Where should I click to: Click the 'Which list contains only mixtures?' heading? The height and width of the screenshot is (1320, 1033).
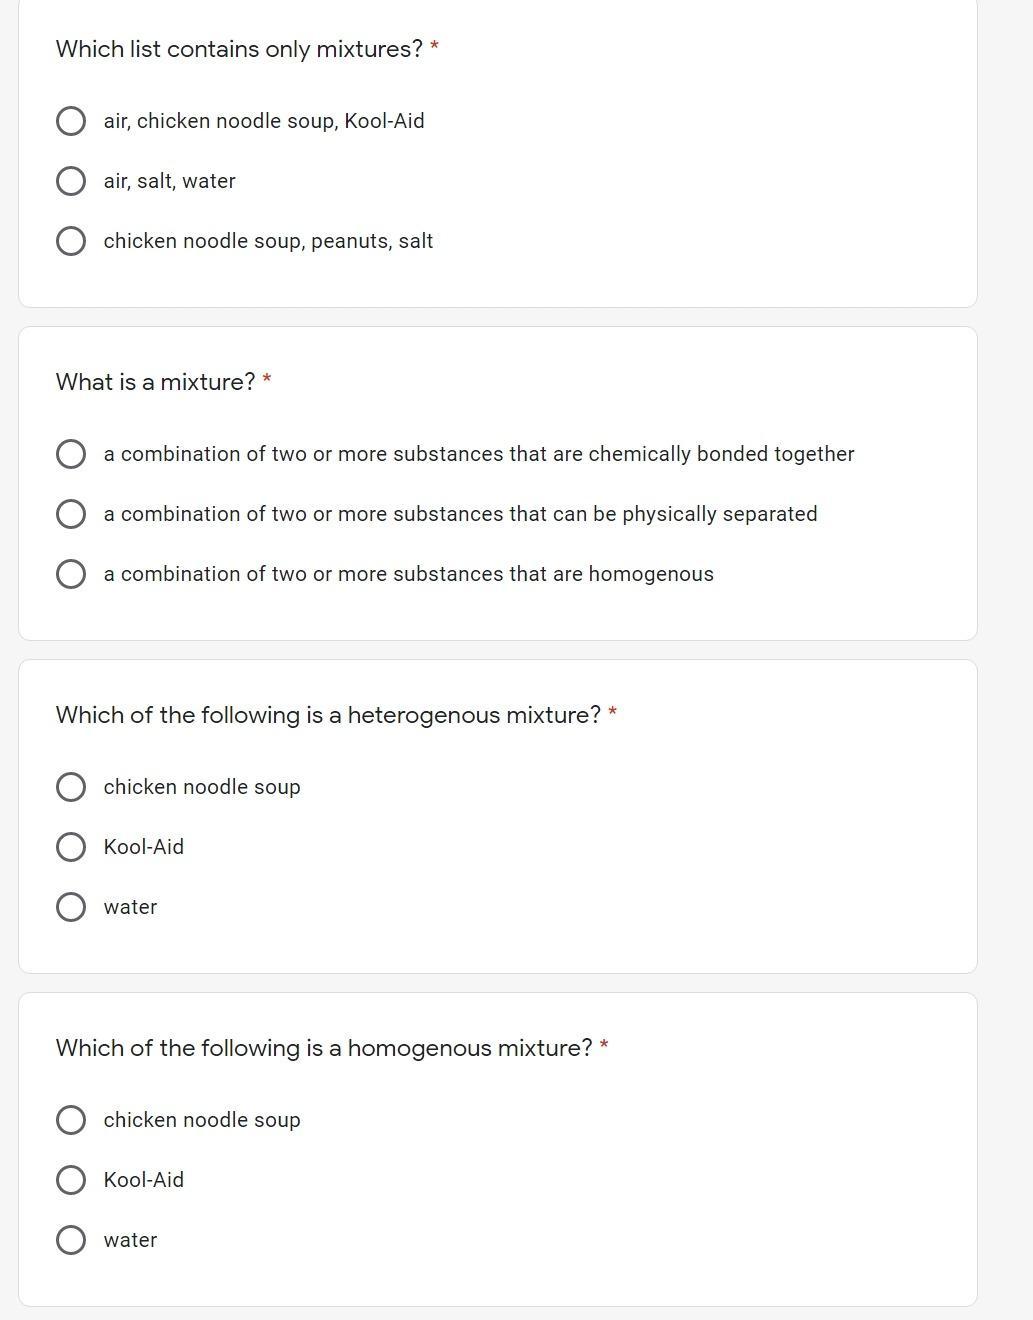pyautogui.click(x=239, y=49)
